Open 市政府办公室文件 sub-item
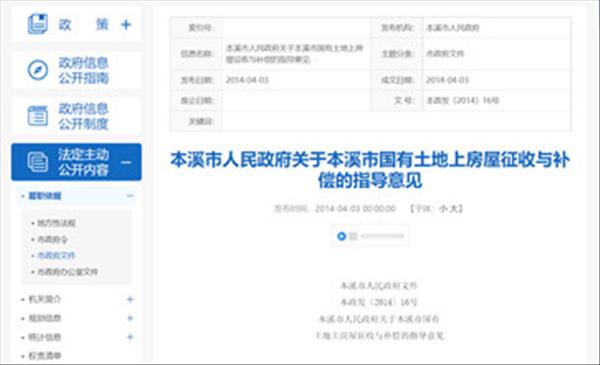This screenshot has width=600, height=365. pos(67,272)
